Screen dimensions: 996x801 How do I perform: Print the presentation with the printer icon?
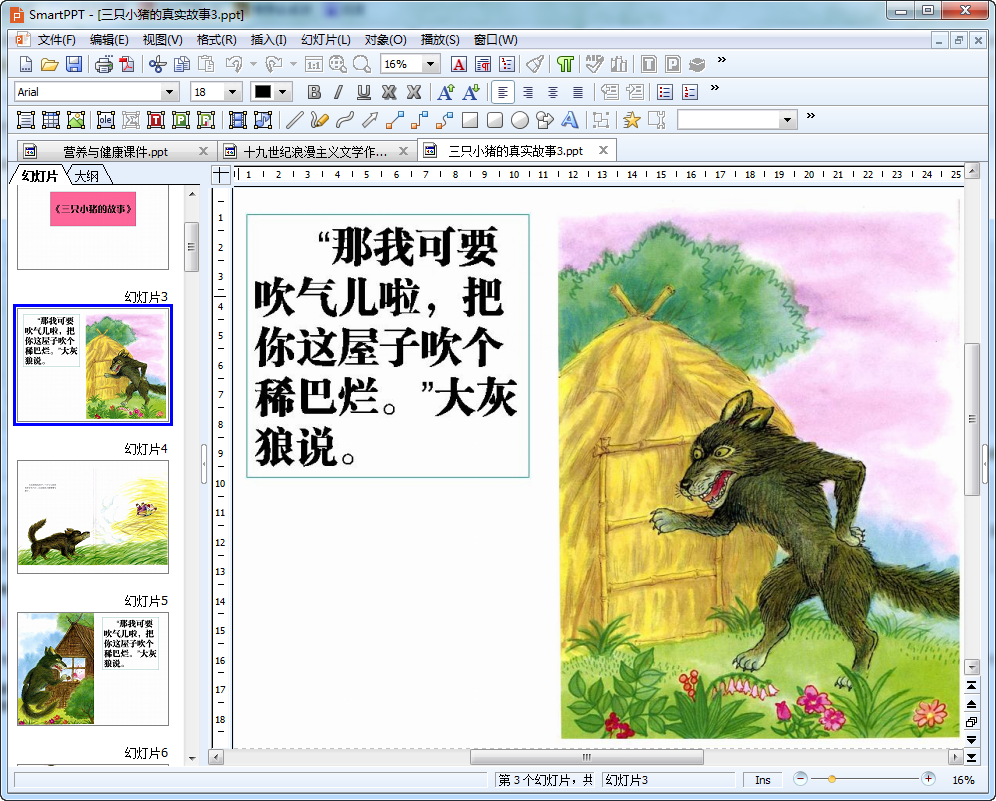click(104, 64)
